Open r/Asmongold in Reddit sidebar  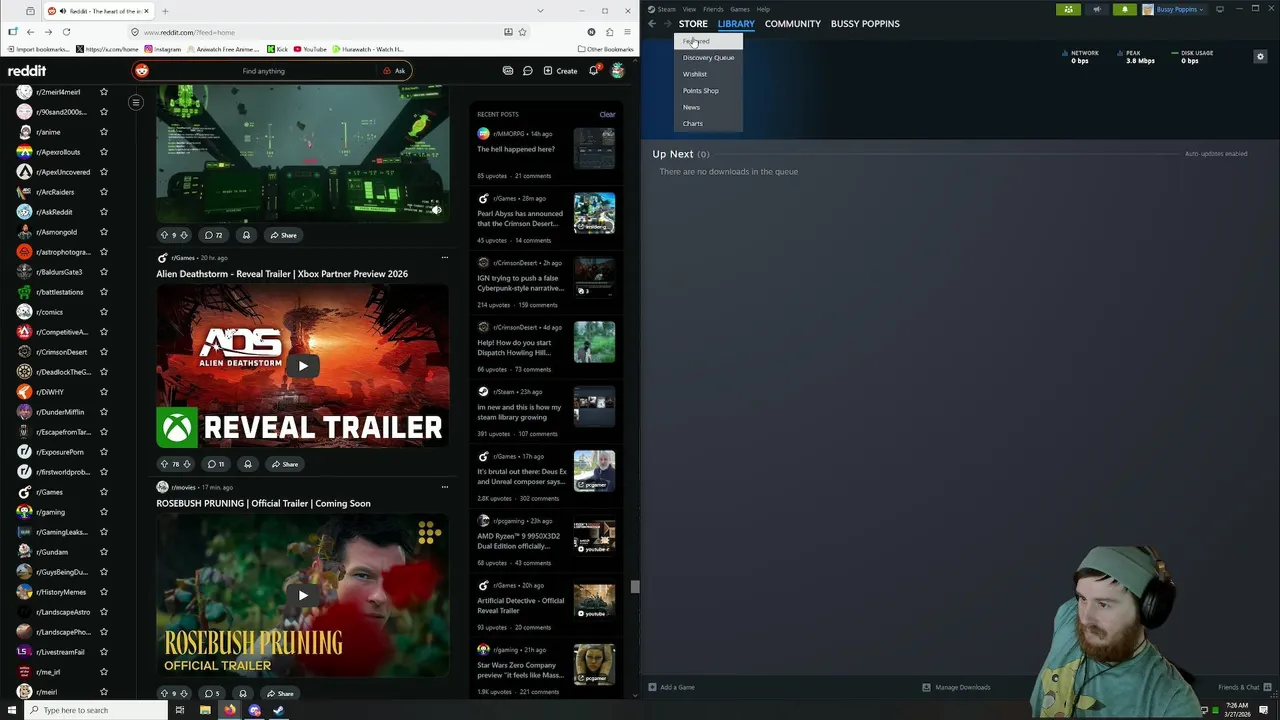[x=56, y=232]
